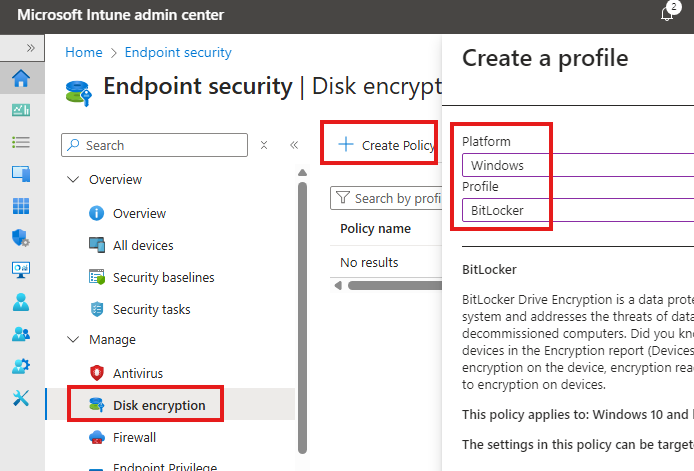Open the Platform dropdown showing Windows
Image resolution: width=694 pixels, height=471 pixels.
point(578,165)
